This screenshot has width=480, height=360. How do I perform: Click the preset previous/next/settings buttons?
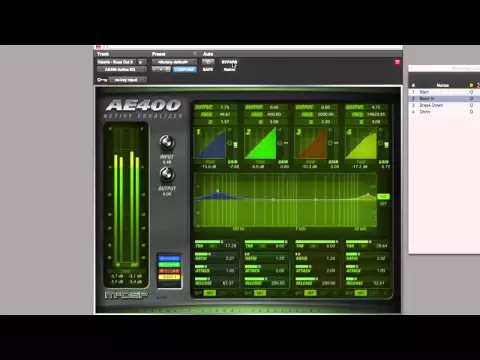(162, 69)
